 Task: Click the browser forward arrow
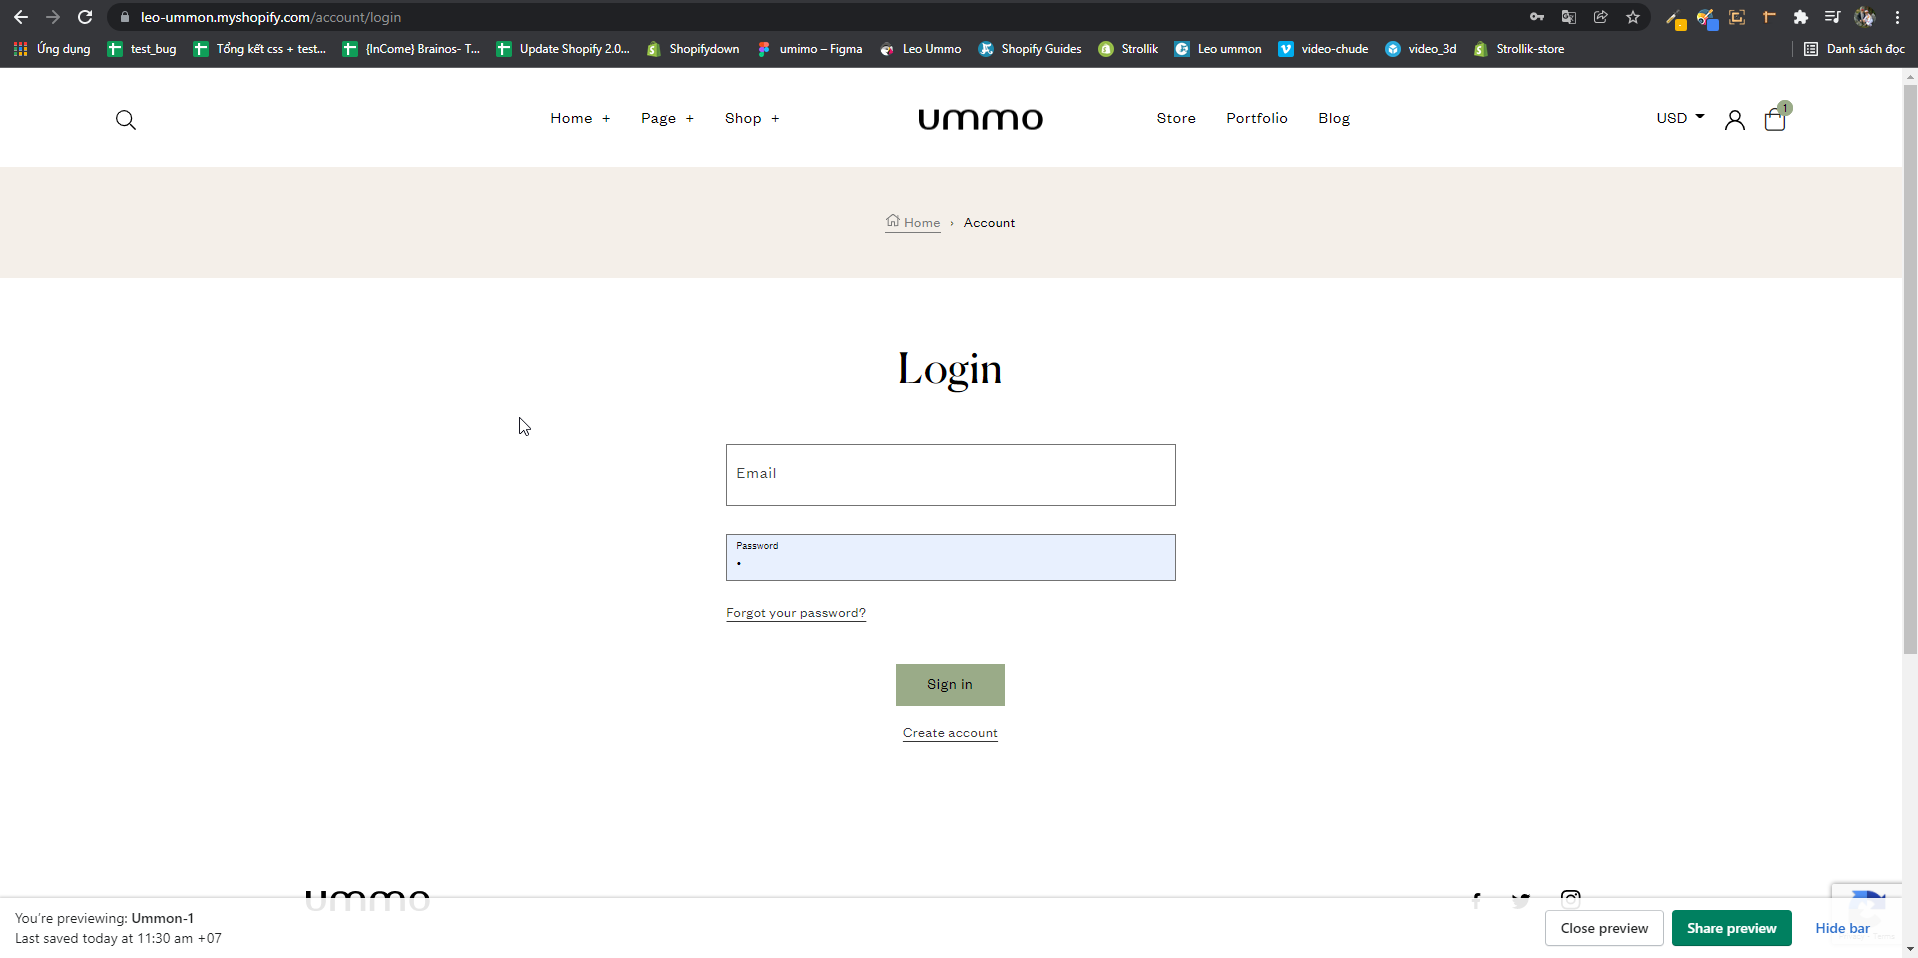(x=53, y=17)
